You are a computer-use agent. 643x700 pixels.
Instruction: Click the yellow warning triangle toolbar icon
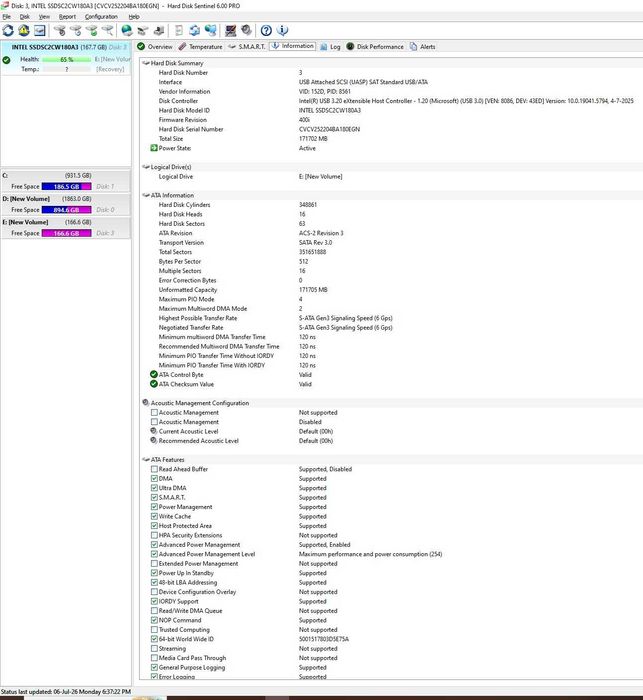pyautogui.click(x=24, y=30)
